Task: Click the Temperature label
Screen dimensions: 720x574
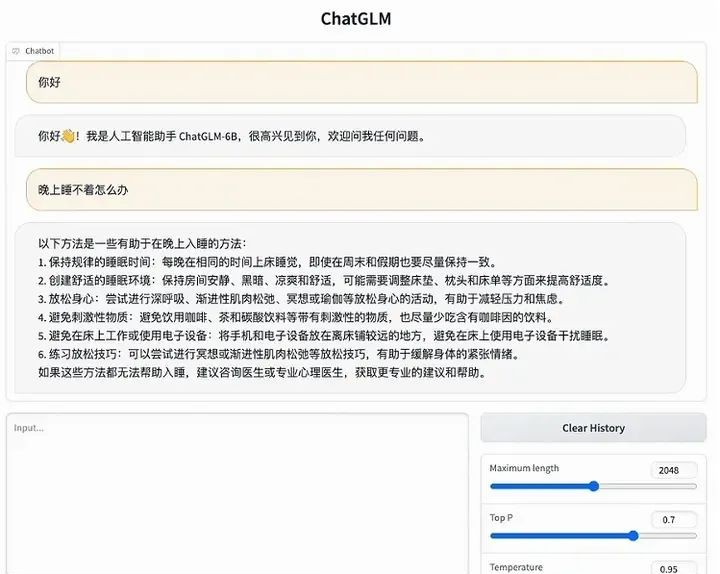Action: (516, 567)
